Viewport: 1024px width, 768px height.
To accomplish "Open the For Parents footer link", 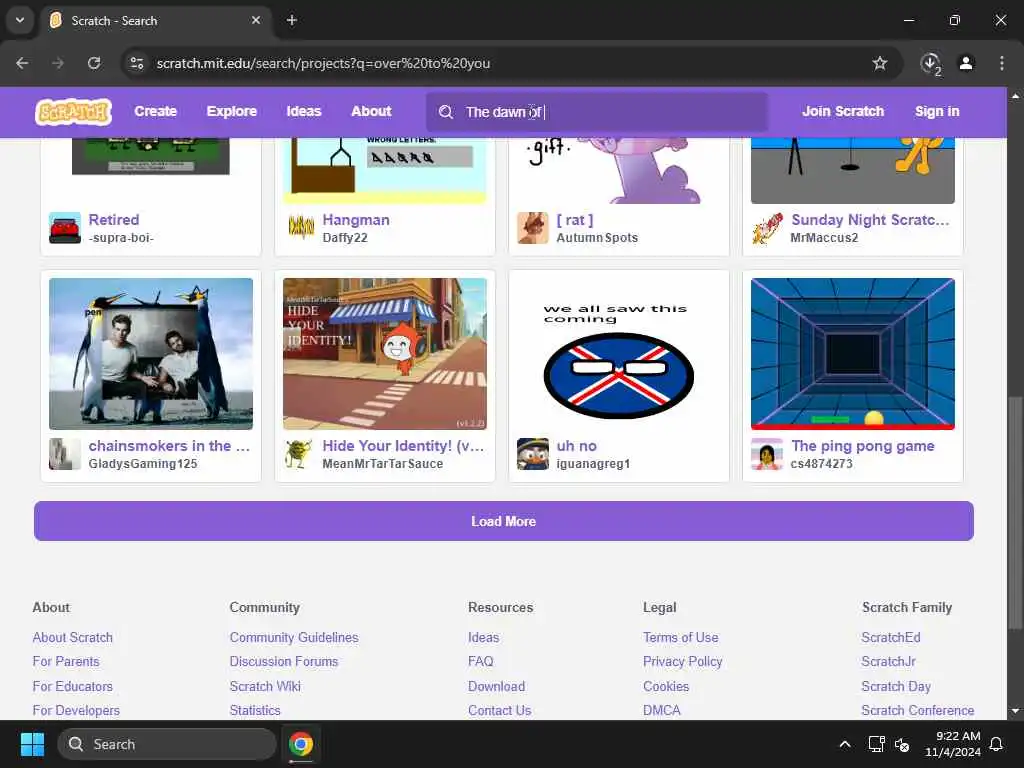I will [x=66, y=662].
